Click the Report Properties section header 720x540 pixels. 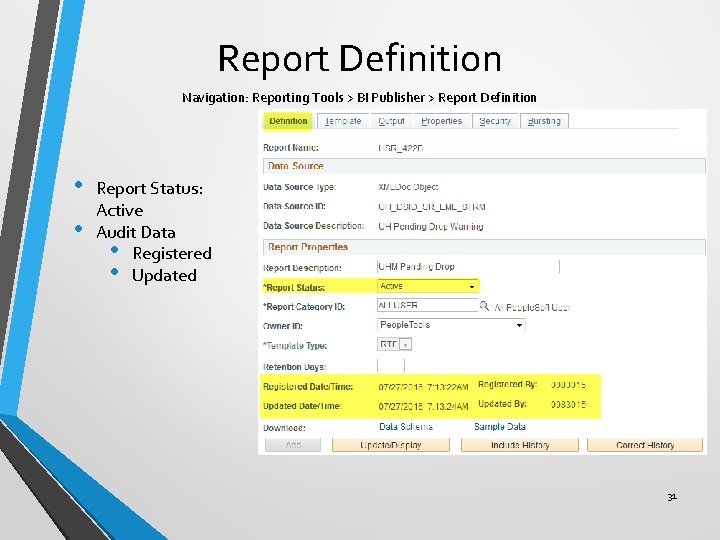pyautogui.click(x=484, y=247)
